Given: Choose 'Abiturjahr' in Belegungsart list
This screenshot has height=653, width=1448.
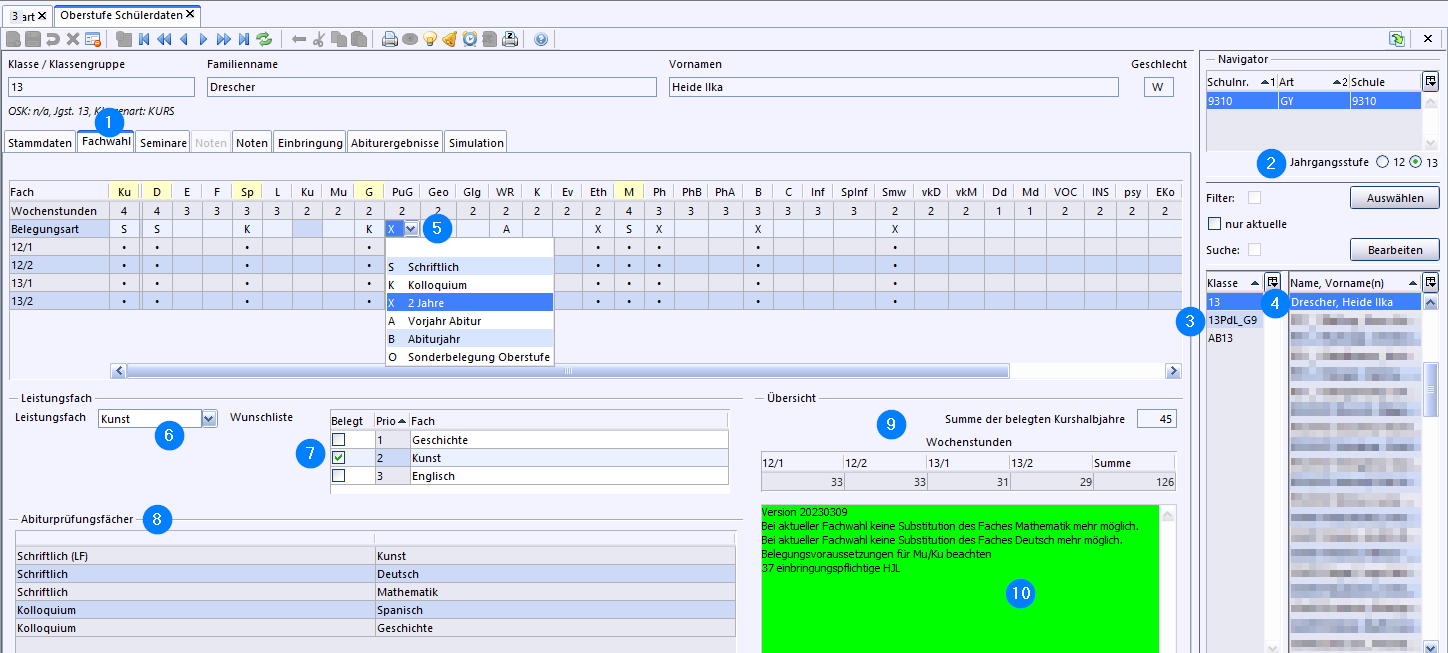Looking at the screenshot, I should coord(469,339).
